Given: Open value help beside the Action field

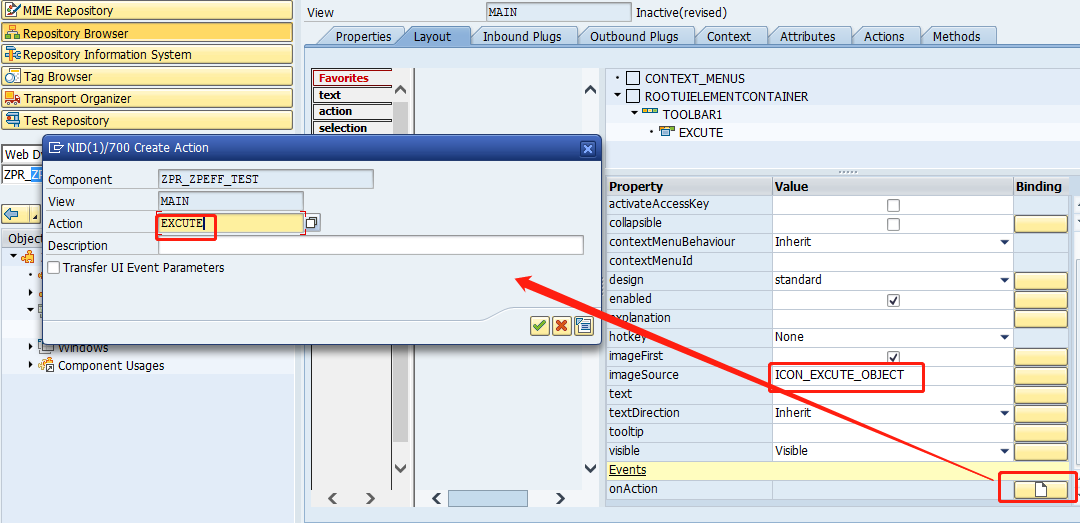Looking at the screenshot, I should tap(312, 223).
